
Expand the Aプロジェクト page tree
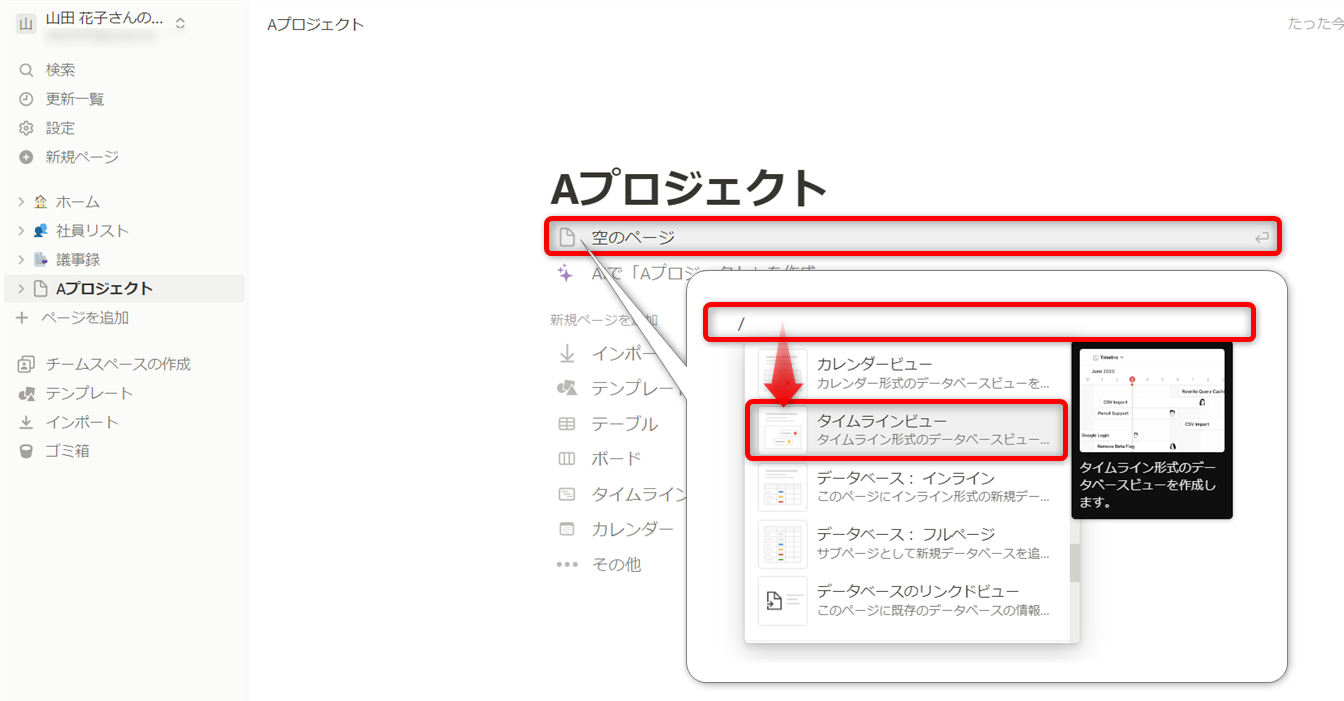[x=21, y=289]
